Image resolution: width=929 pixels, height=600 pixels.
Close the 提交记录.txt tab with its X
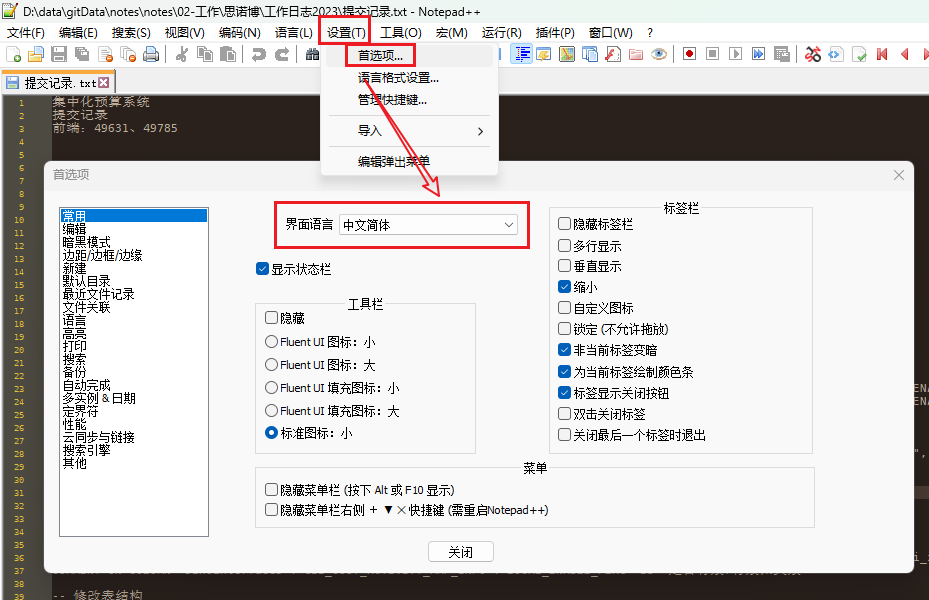point(103,83)
